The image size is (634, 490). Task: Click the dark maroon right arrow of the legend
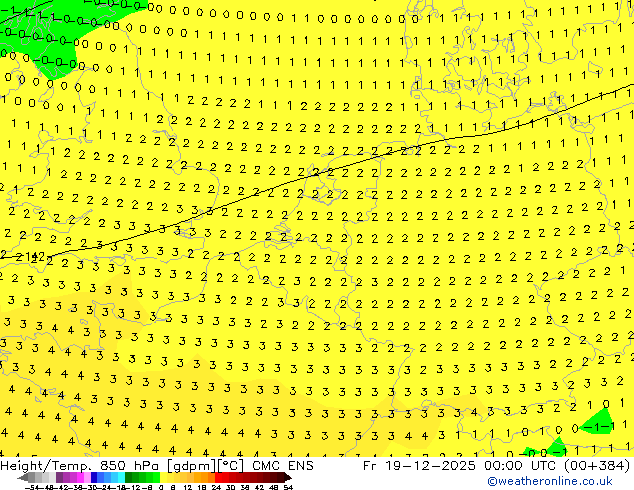[x=288, y=477]
